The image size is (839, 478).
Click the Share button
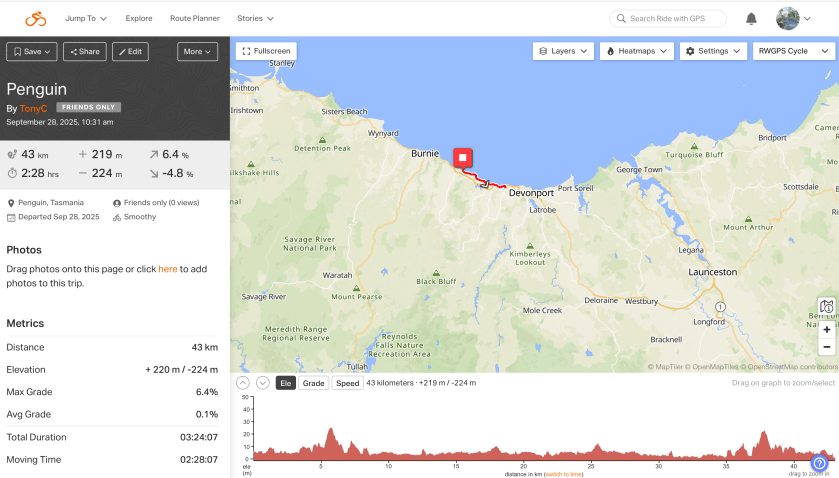(x=84, y=51)
